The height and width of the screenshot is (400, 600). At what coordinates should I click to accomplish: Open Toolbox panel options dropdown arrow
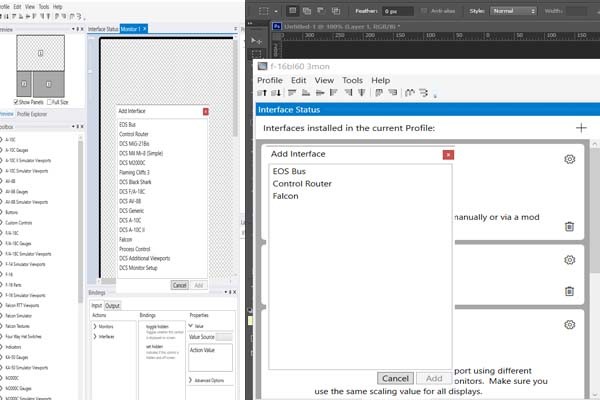(x=73, y=126)
